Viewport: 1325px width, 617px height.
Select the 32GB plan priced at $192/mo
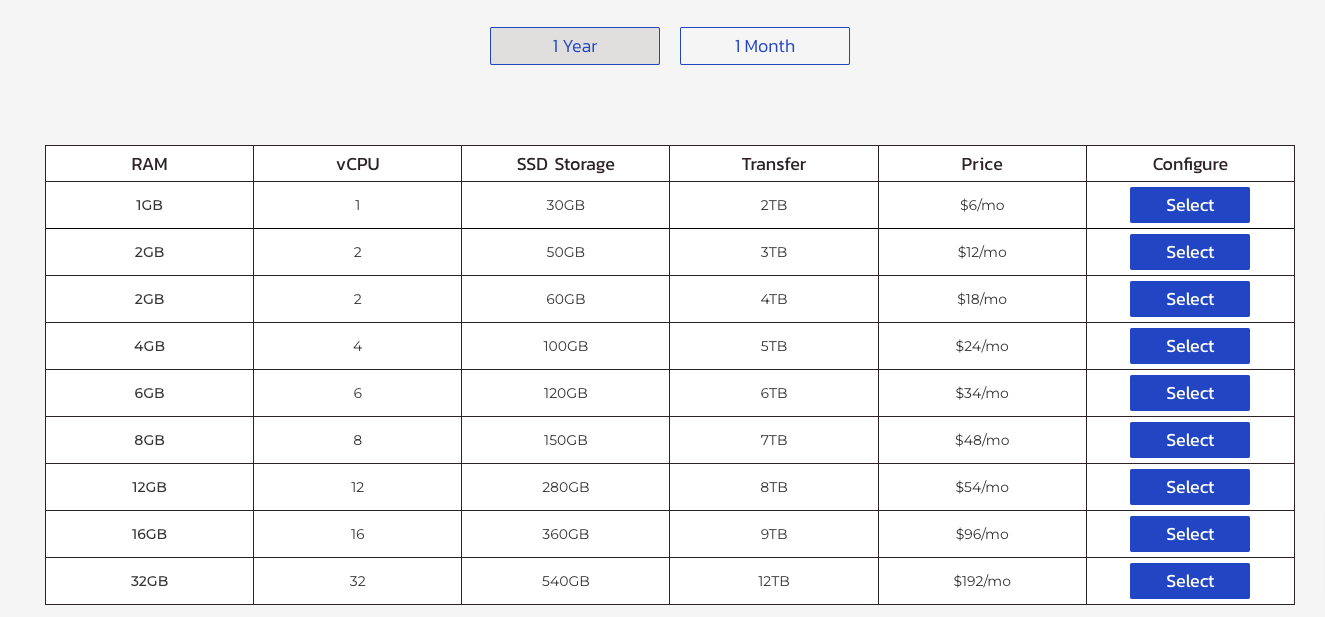point(1189,581)
